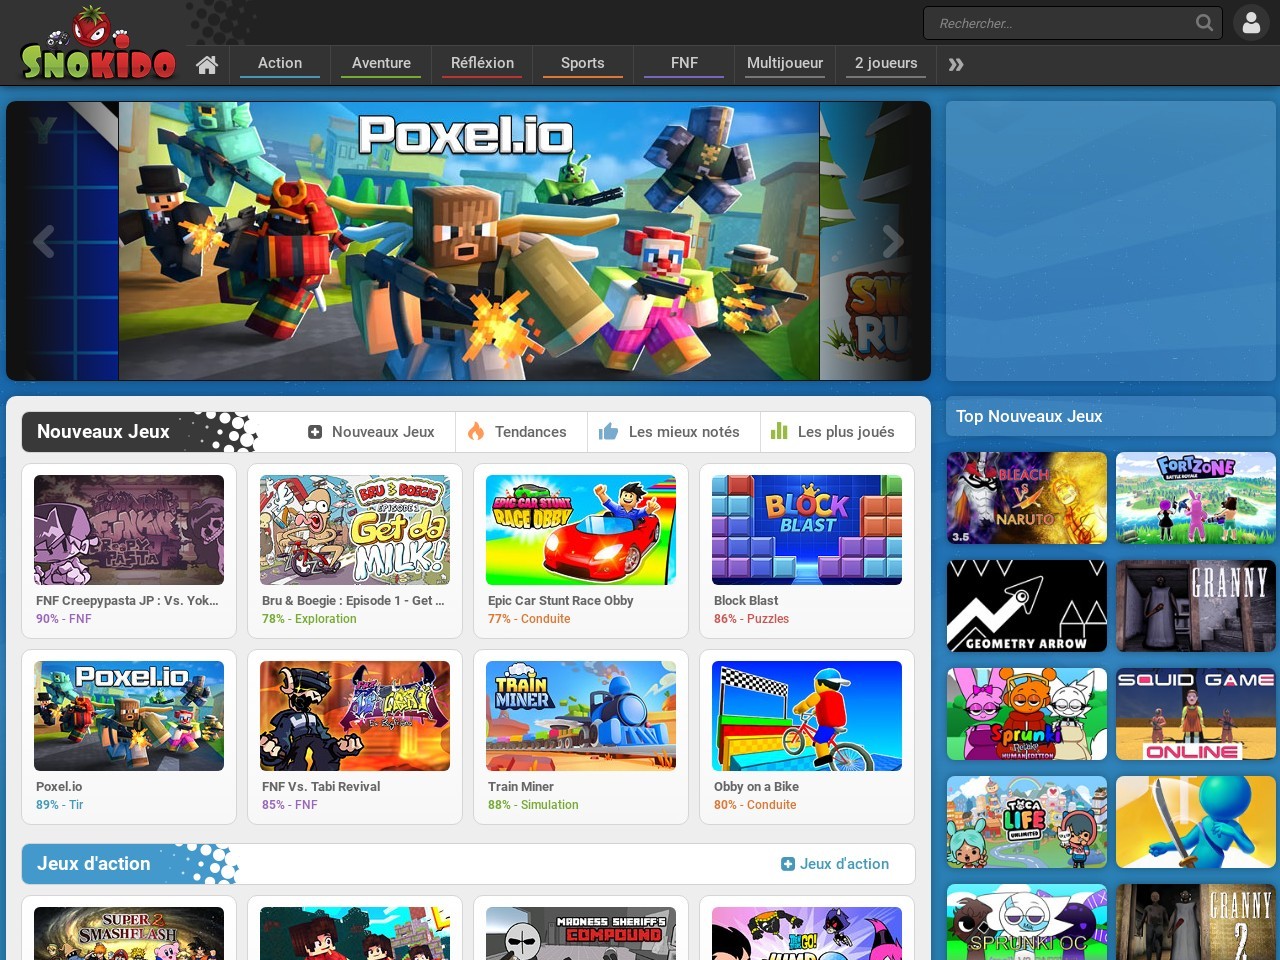This screenshot has height=960, width=1280.
Task: Open FNF Creepypasta JP game thumbnail
Action: [129, 530]
